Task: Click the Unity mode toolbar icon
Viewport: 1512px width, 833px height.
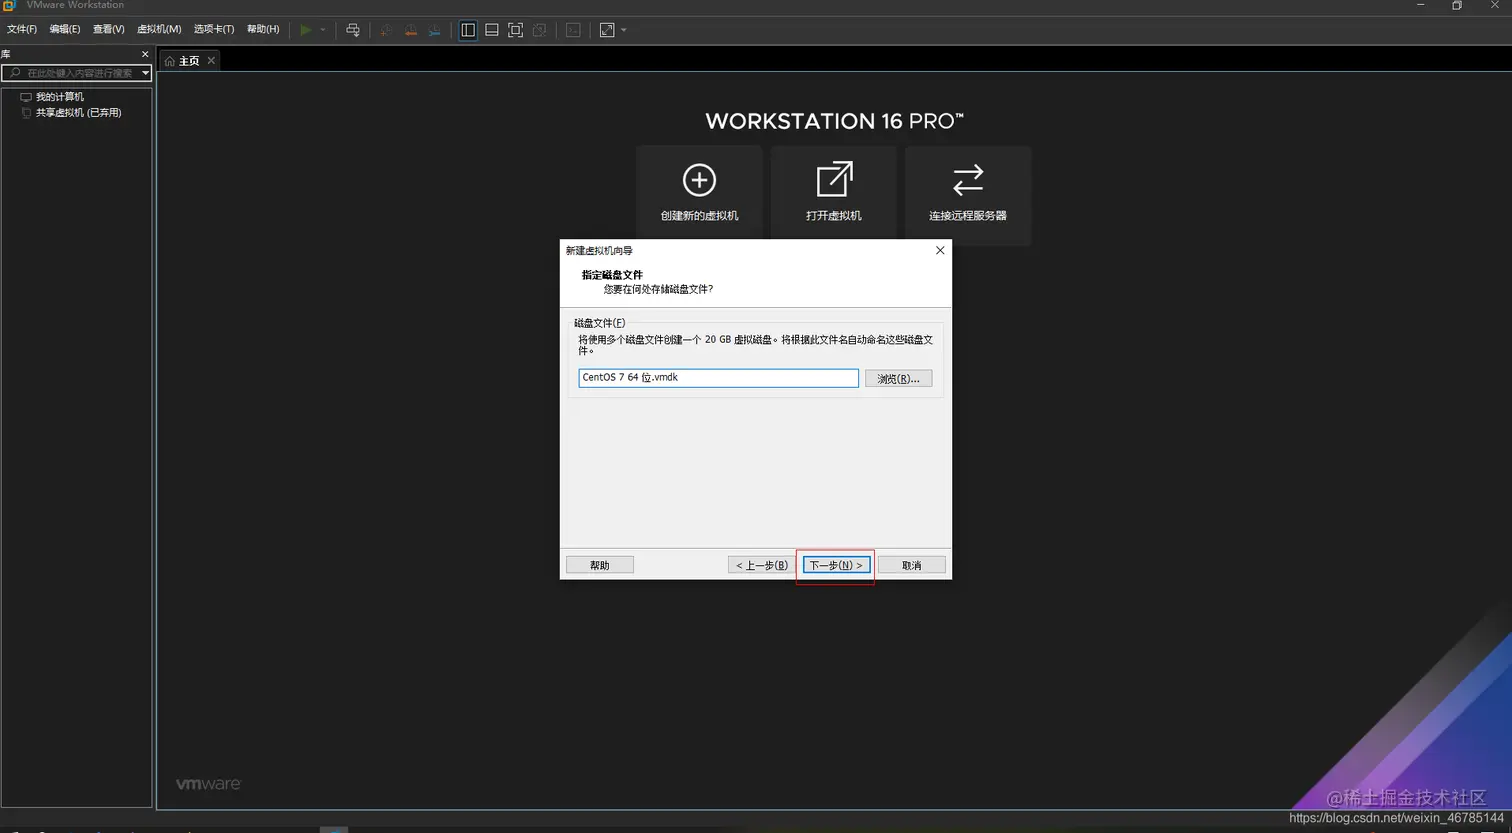Action: pos(540,30)
